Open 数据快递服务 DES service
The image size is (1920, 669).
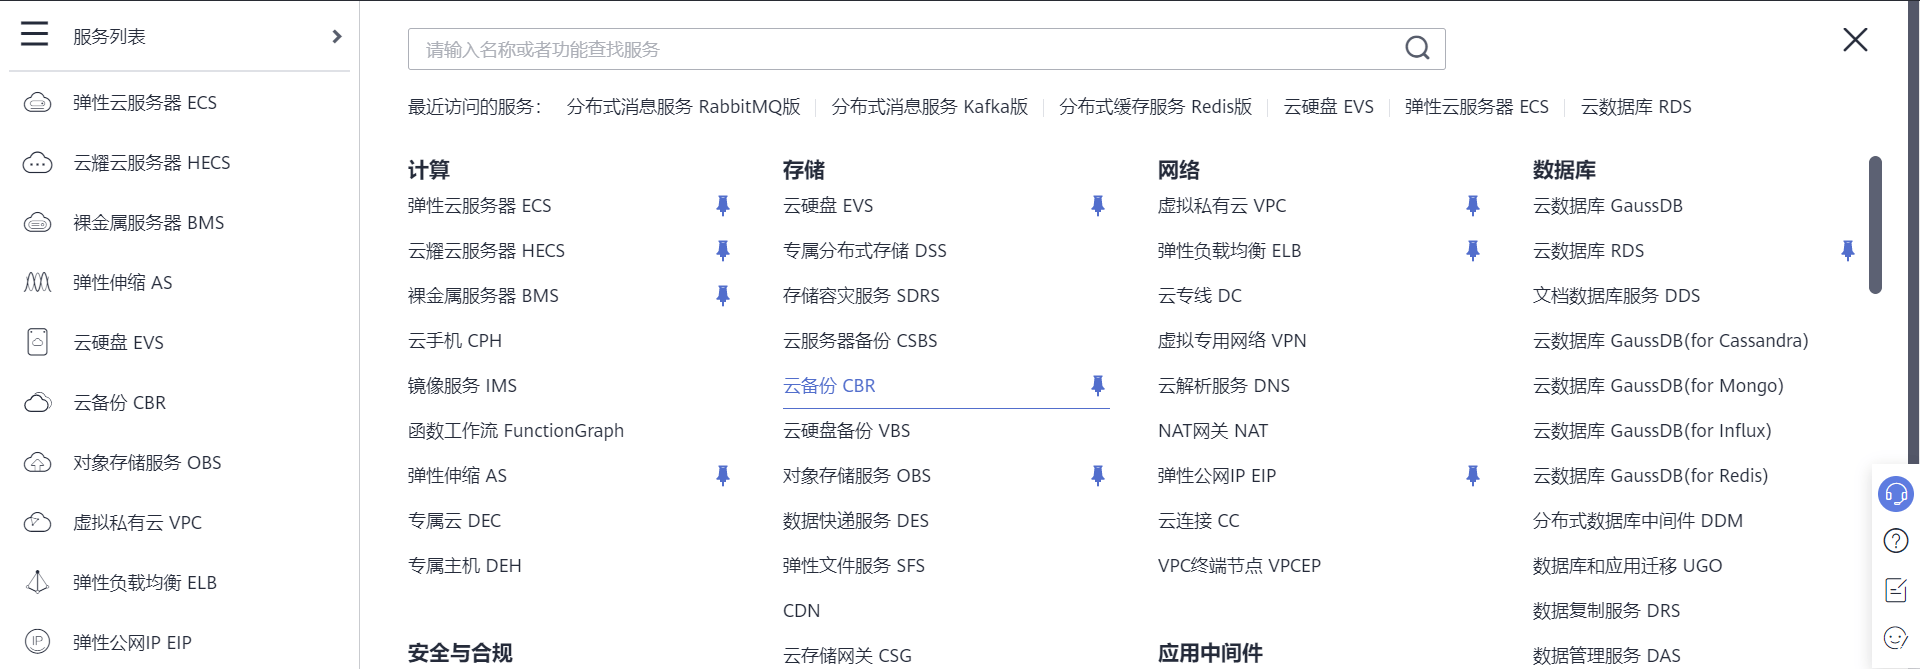coord(856,521)
